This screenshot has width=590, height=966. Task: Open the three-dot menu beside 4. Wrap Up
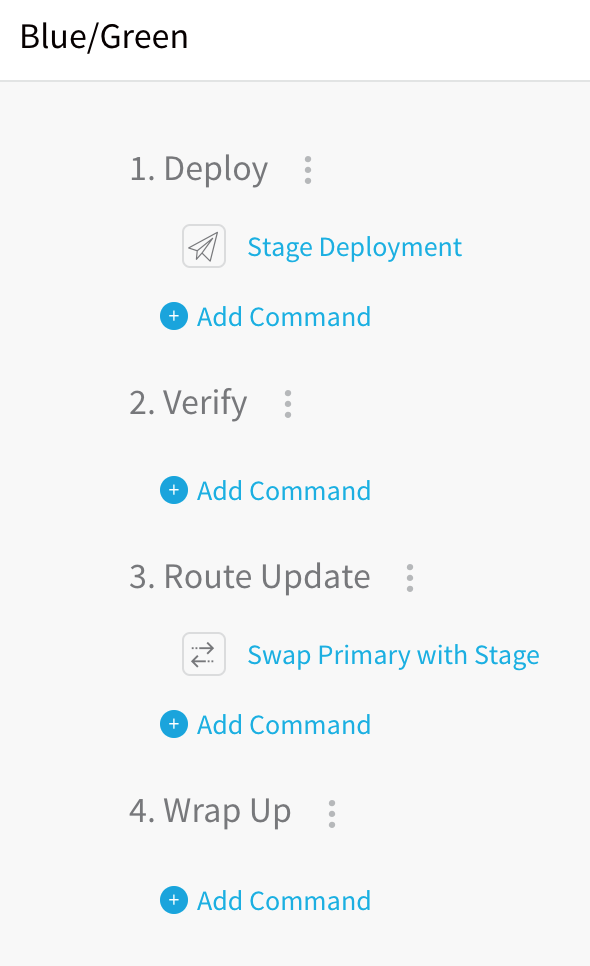point(332,814)
